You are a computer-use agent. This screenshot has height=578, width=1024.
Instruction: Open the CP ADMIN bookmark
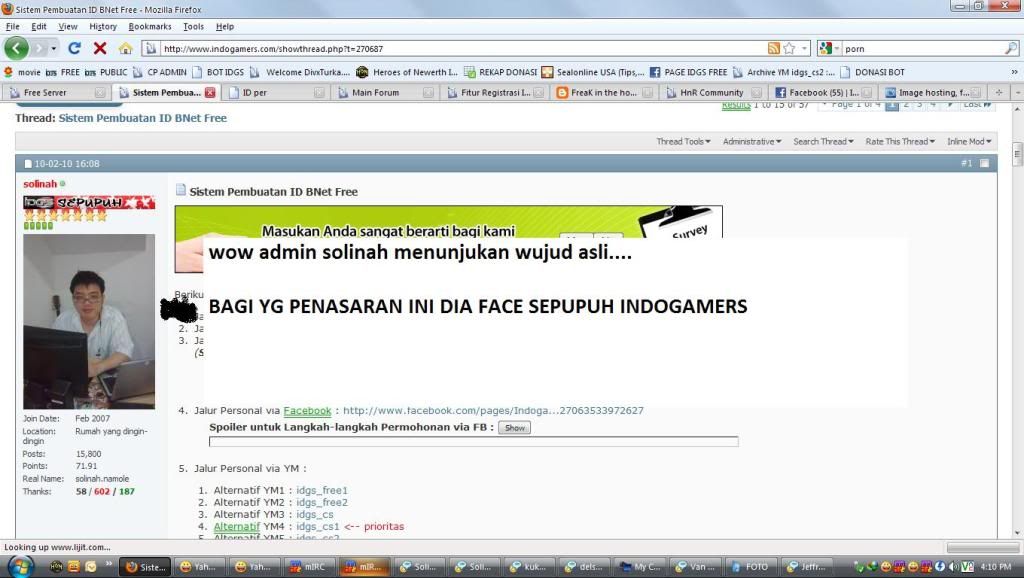160,72
